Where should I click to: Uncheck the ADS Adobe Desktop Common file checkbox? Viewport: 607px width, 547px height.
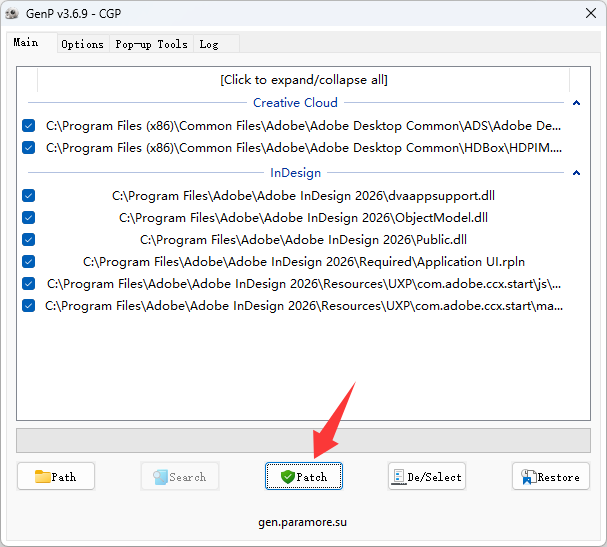pyautogui.click(x=29, y=125)
